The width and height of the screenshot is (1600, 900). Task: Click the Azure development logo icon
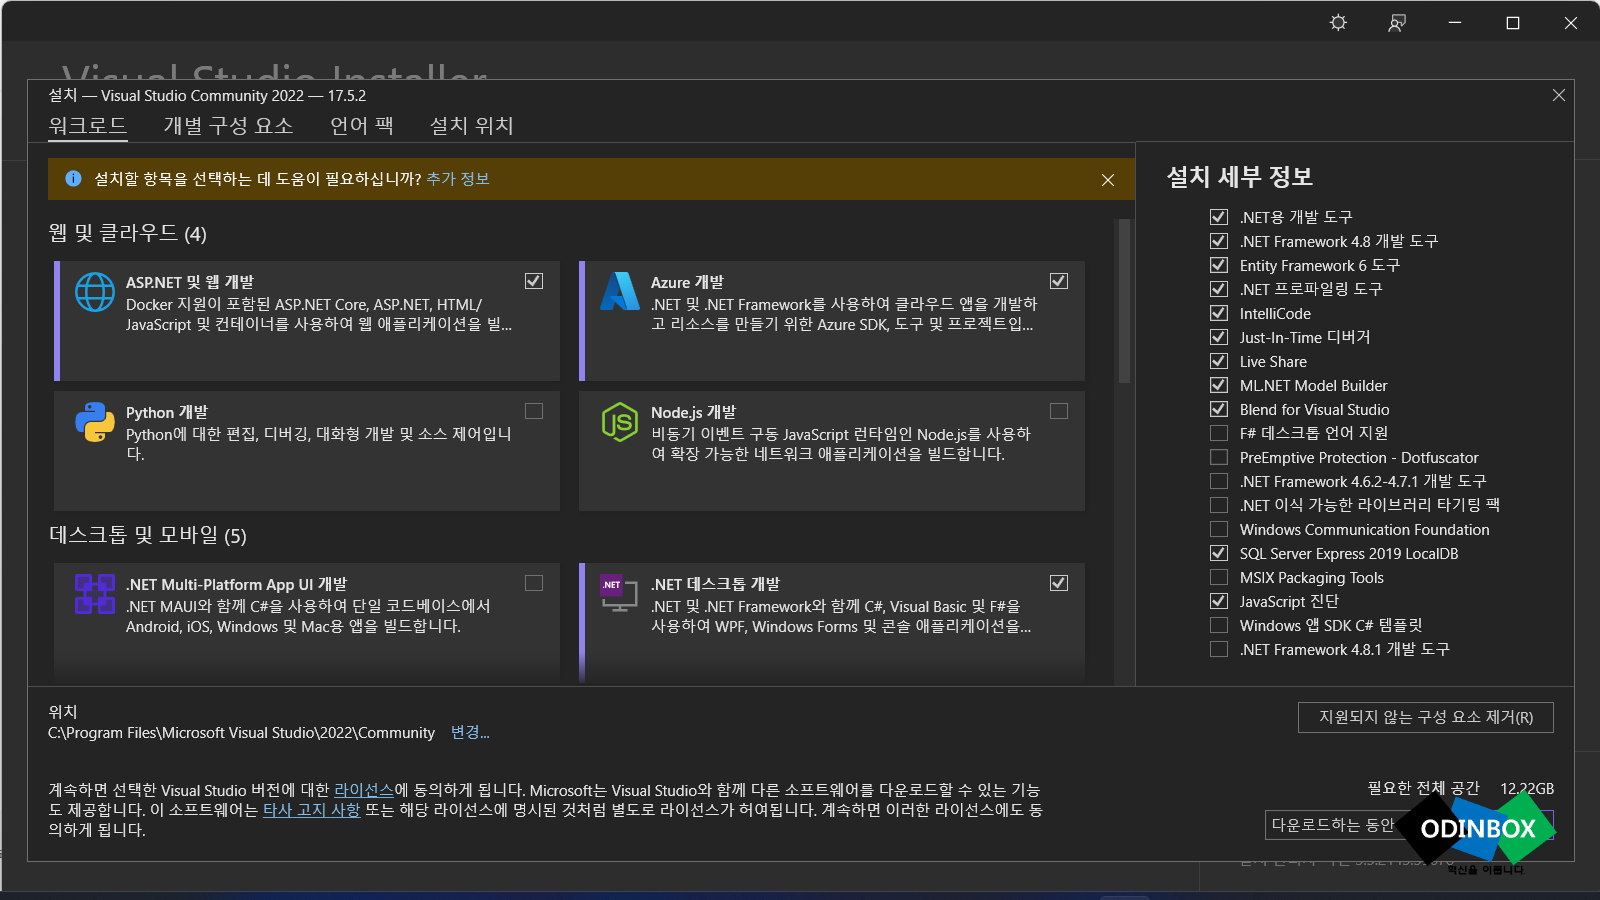pos(620,291)
